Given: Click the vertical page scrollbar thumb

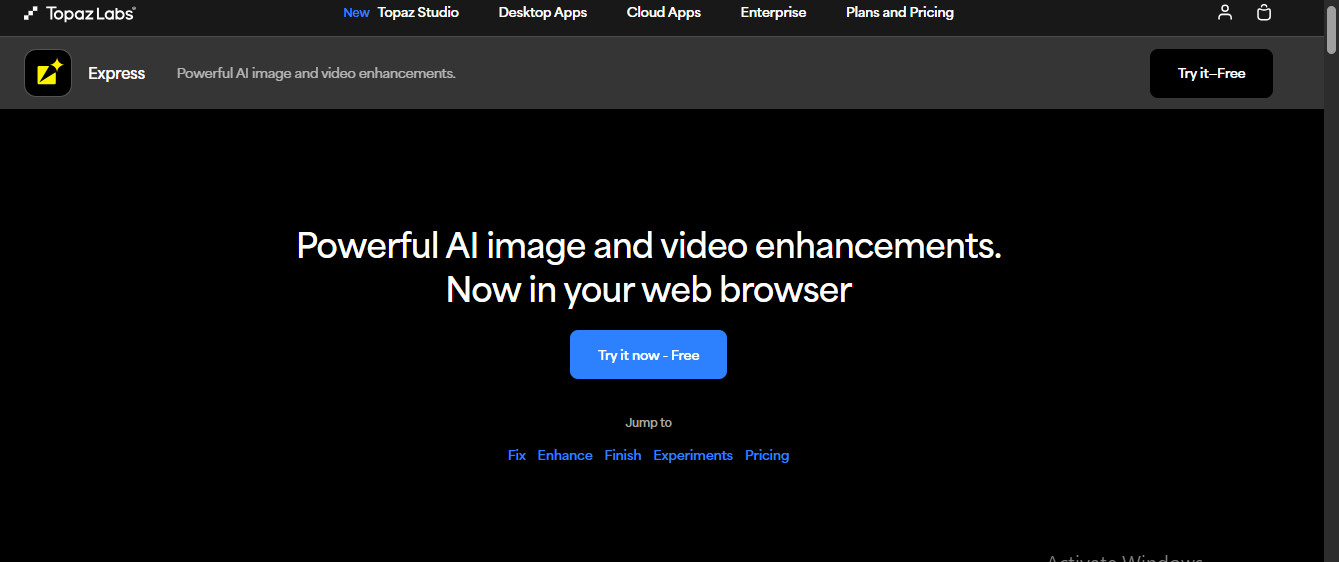Looking at the screenshot, I should point(1331,32).
